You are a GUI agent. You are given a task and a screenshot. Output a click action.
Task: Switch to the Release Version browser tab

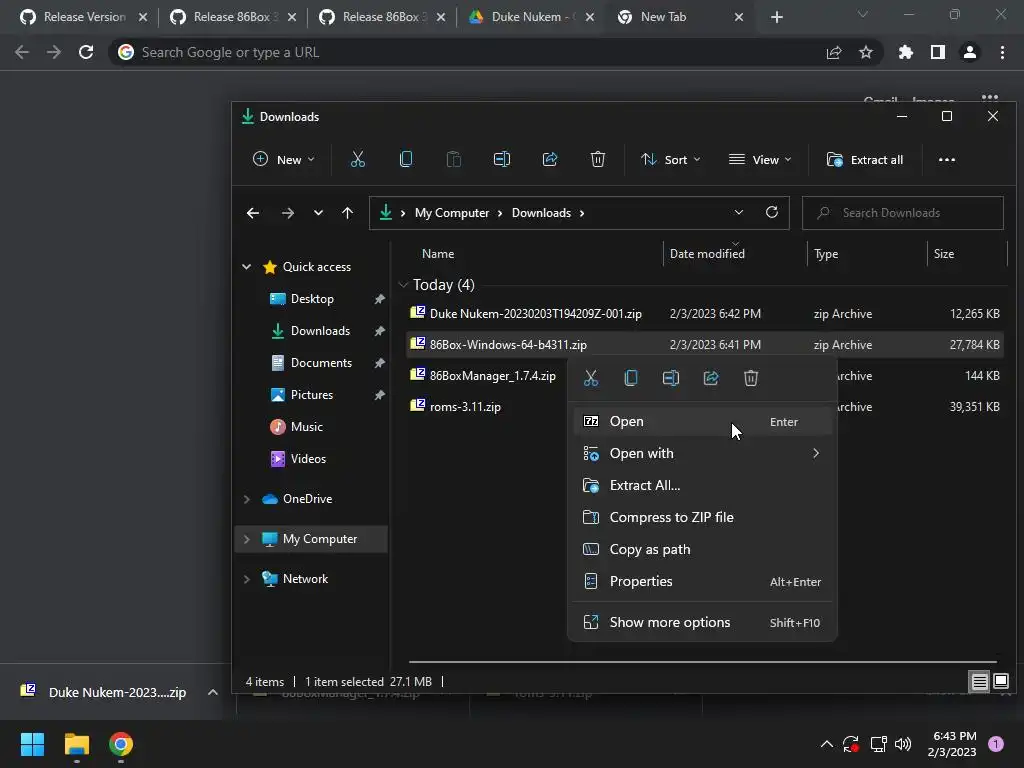[84, 17]
